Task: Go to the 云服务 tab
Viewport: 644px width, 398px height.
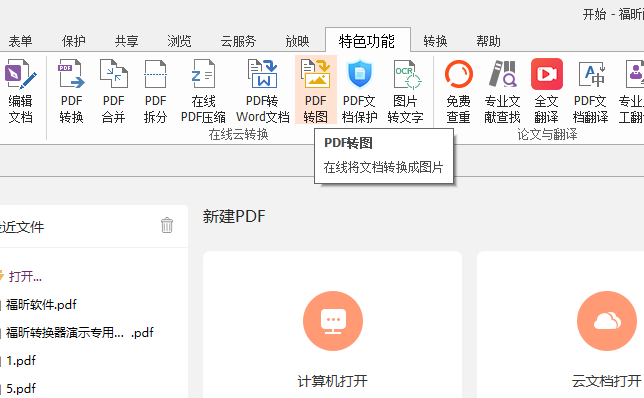Action: click(238, 41)
